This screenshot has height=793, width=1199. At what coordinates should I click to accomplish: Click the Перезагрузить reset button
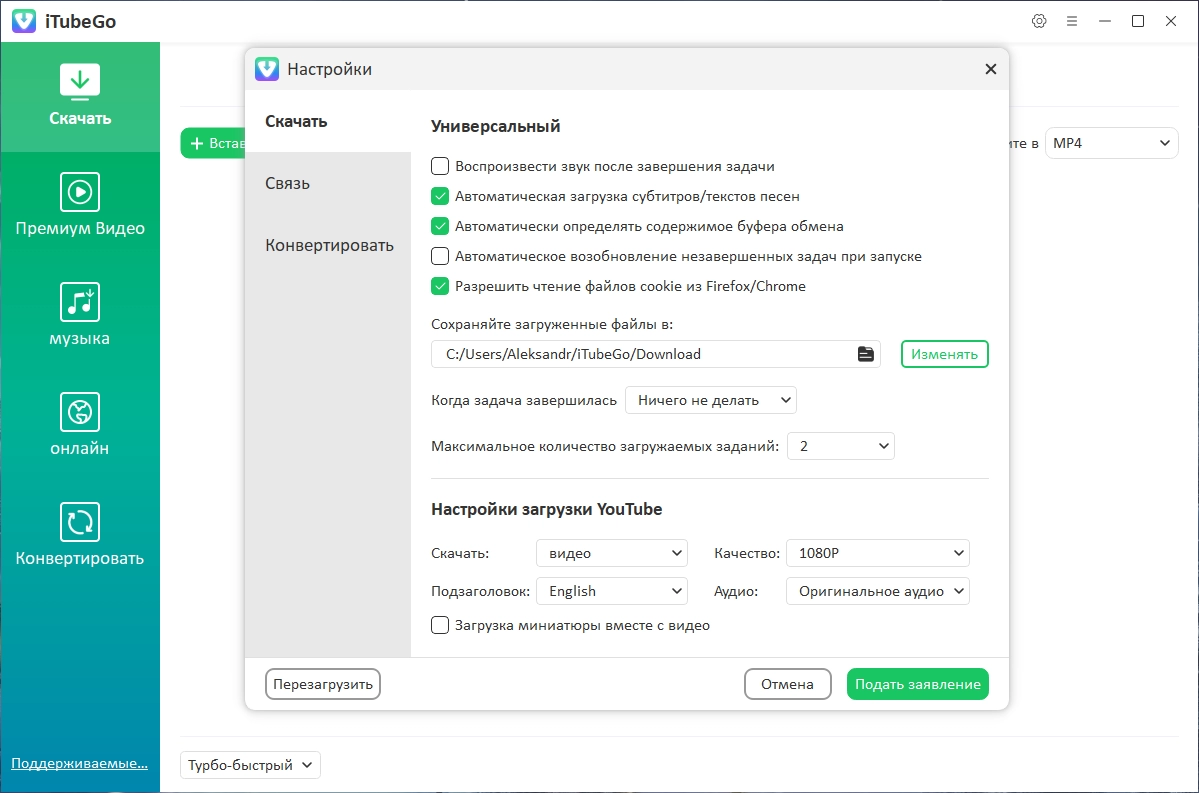click(323, 684)
